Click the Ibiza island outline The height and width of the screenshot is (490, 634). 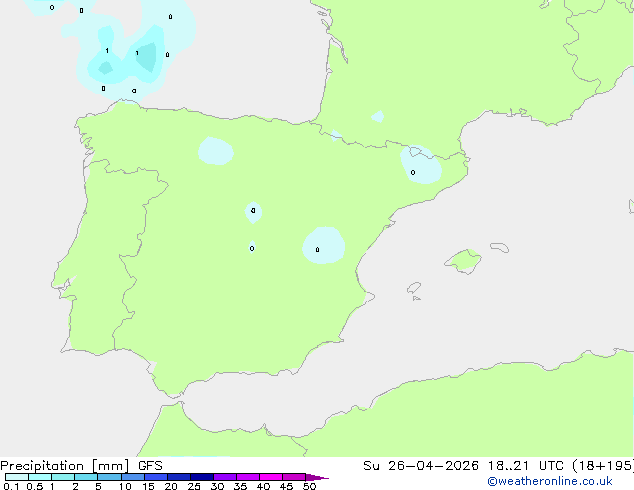pyautogui.click(x=414, y=288)
